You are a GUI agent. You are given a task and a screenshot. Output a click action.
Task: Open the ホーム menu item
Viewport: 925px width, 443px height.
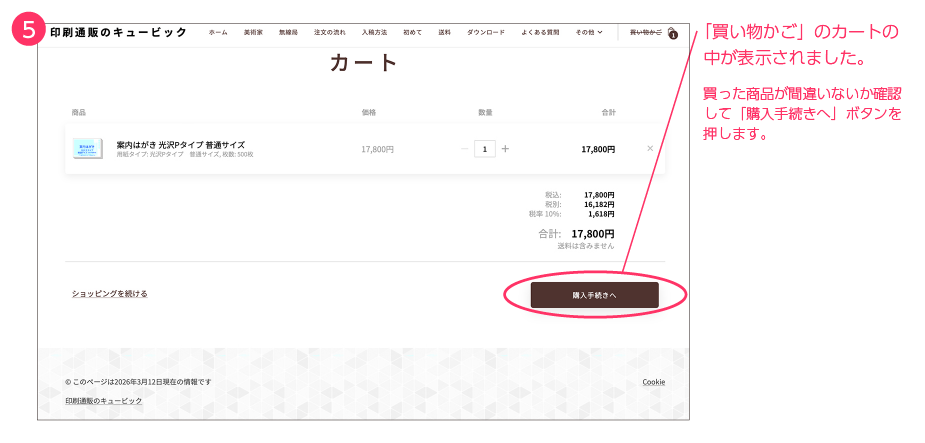click(218, 32)
